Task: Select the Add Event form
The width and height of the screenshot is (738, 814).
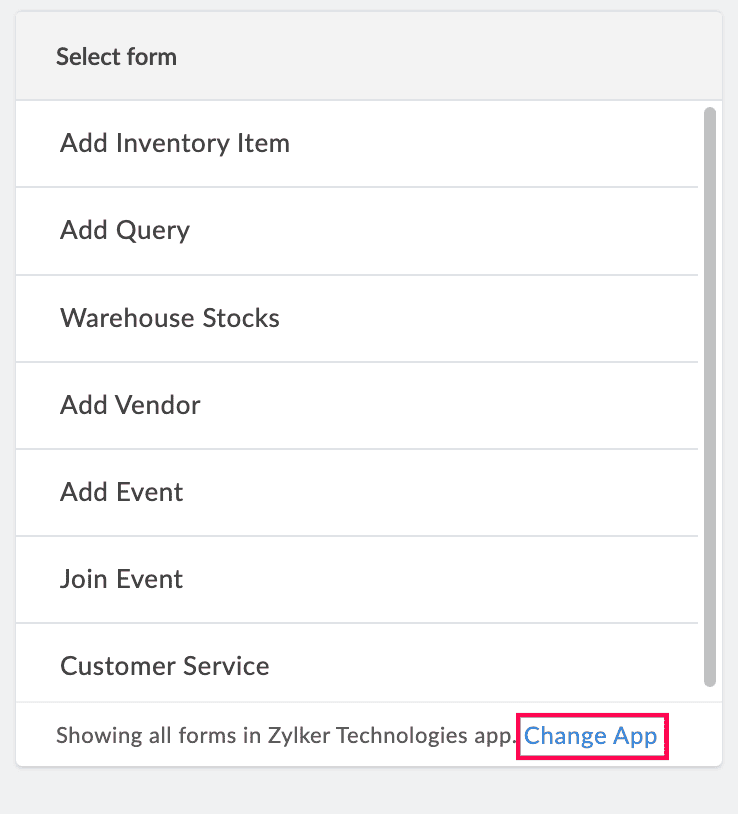Action: pos(122,492)
